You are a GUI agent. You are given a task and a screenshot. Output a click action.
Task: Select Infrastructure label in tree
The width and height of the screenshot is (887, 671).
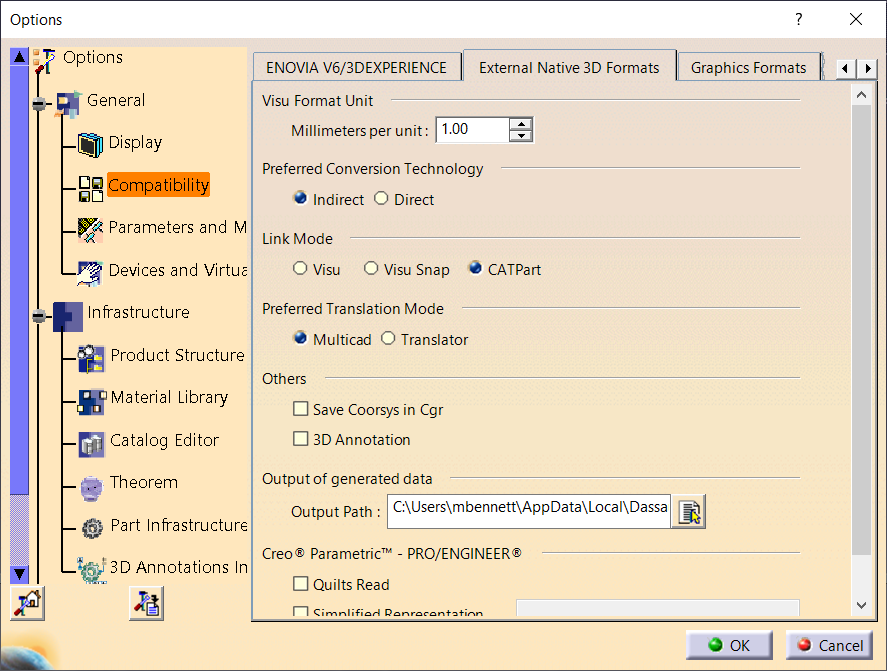(139, 312)
